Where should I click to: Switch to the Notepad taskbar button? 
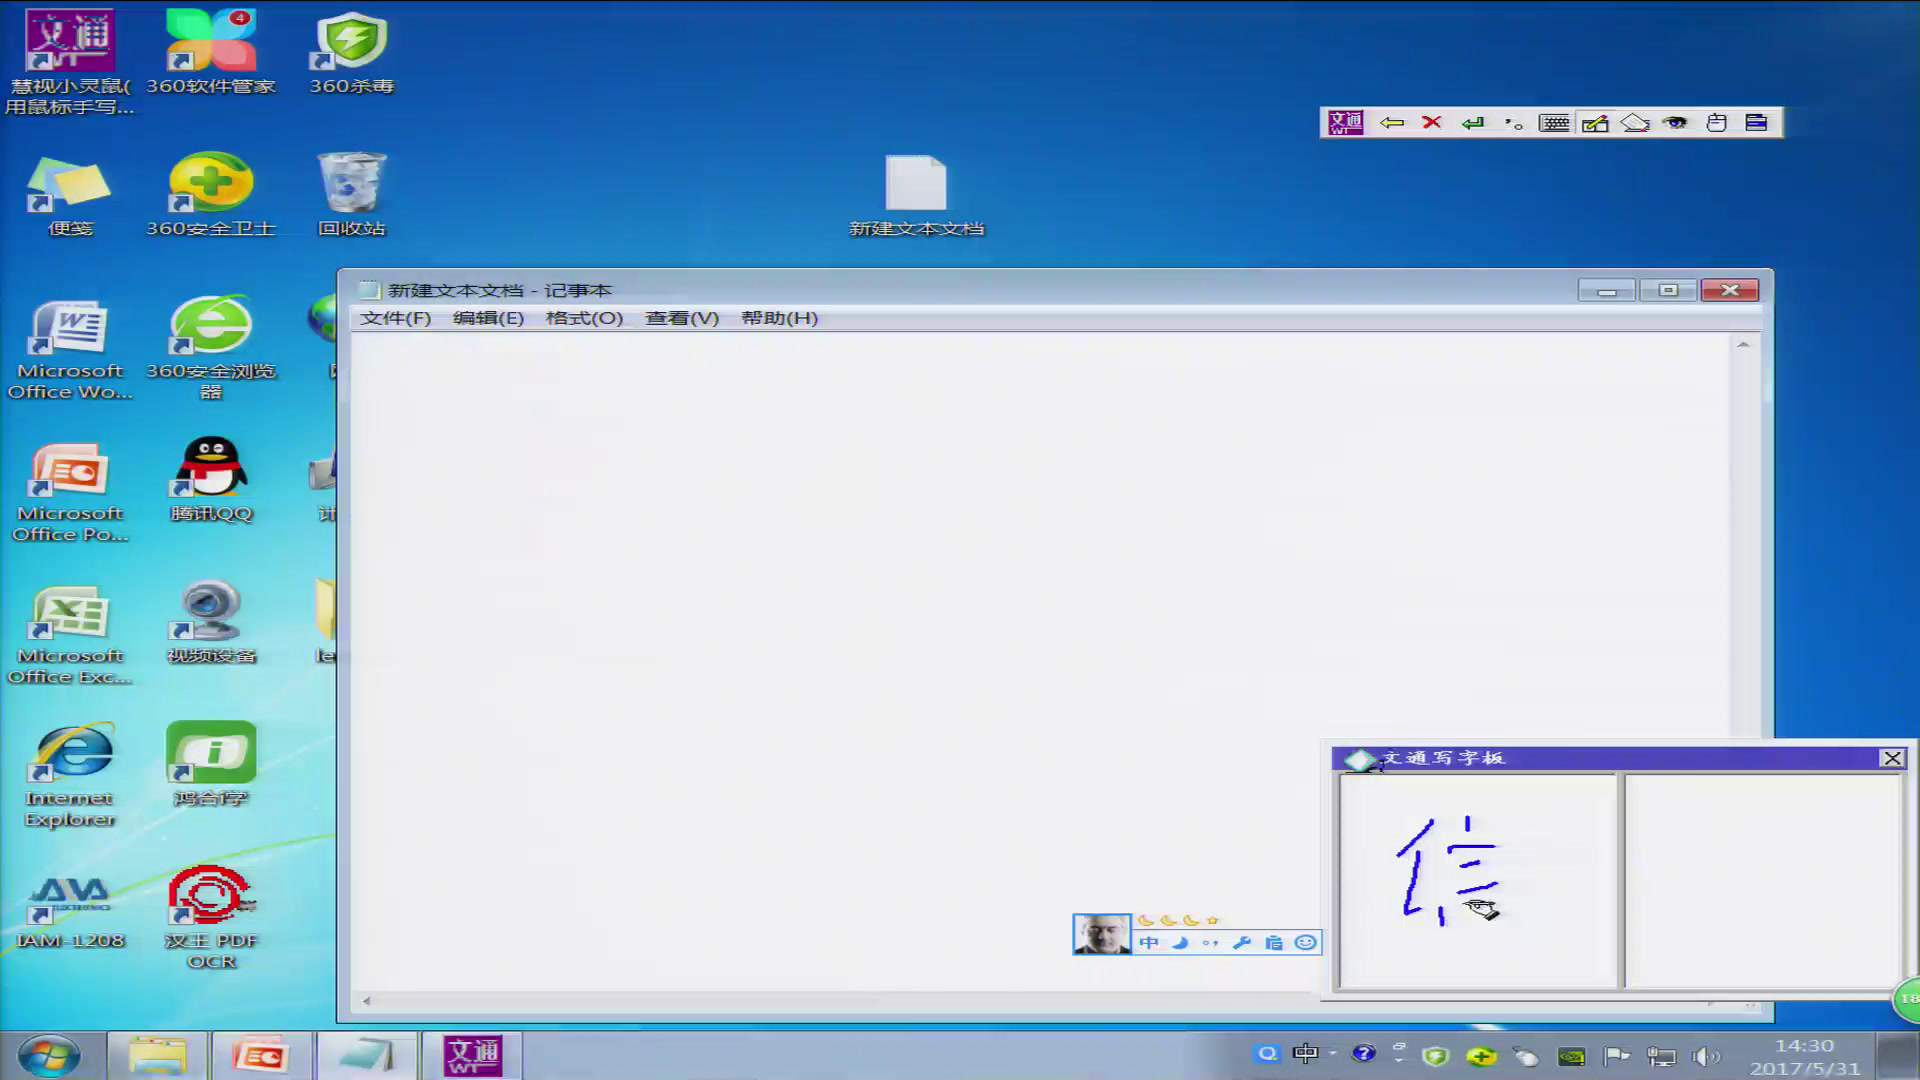(x=365, y=1056)
